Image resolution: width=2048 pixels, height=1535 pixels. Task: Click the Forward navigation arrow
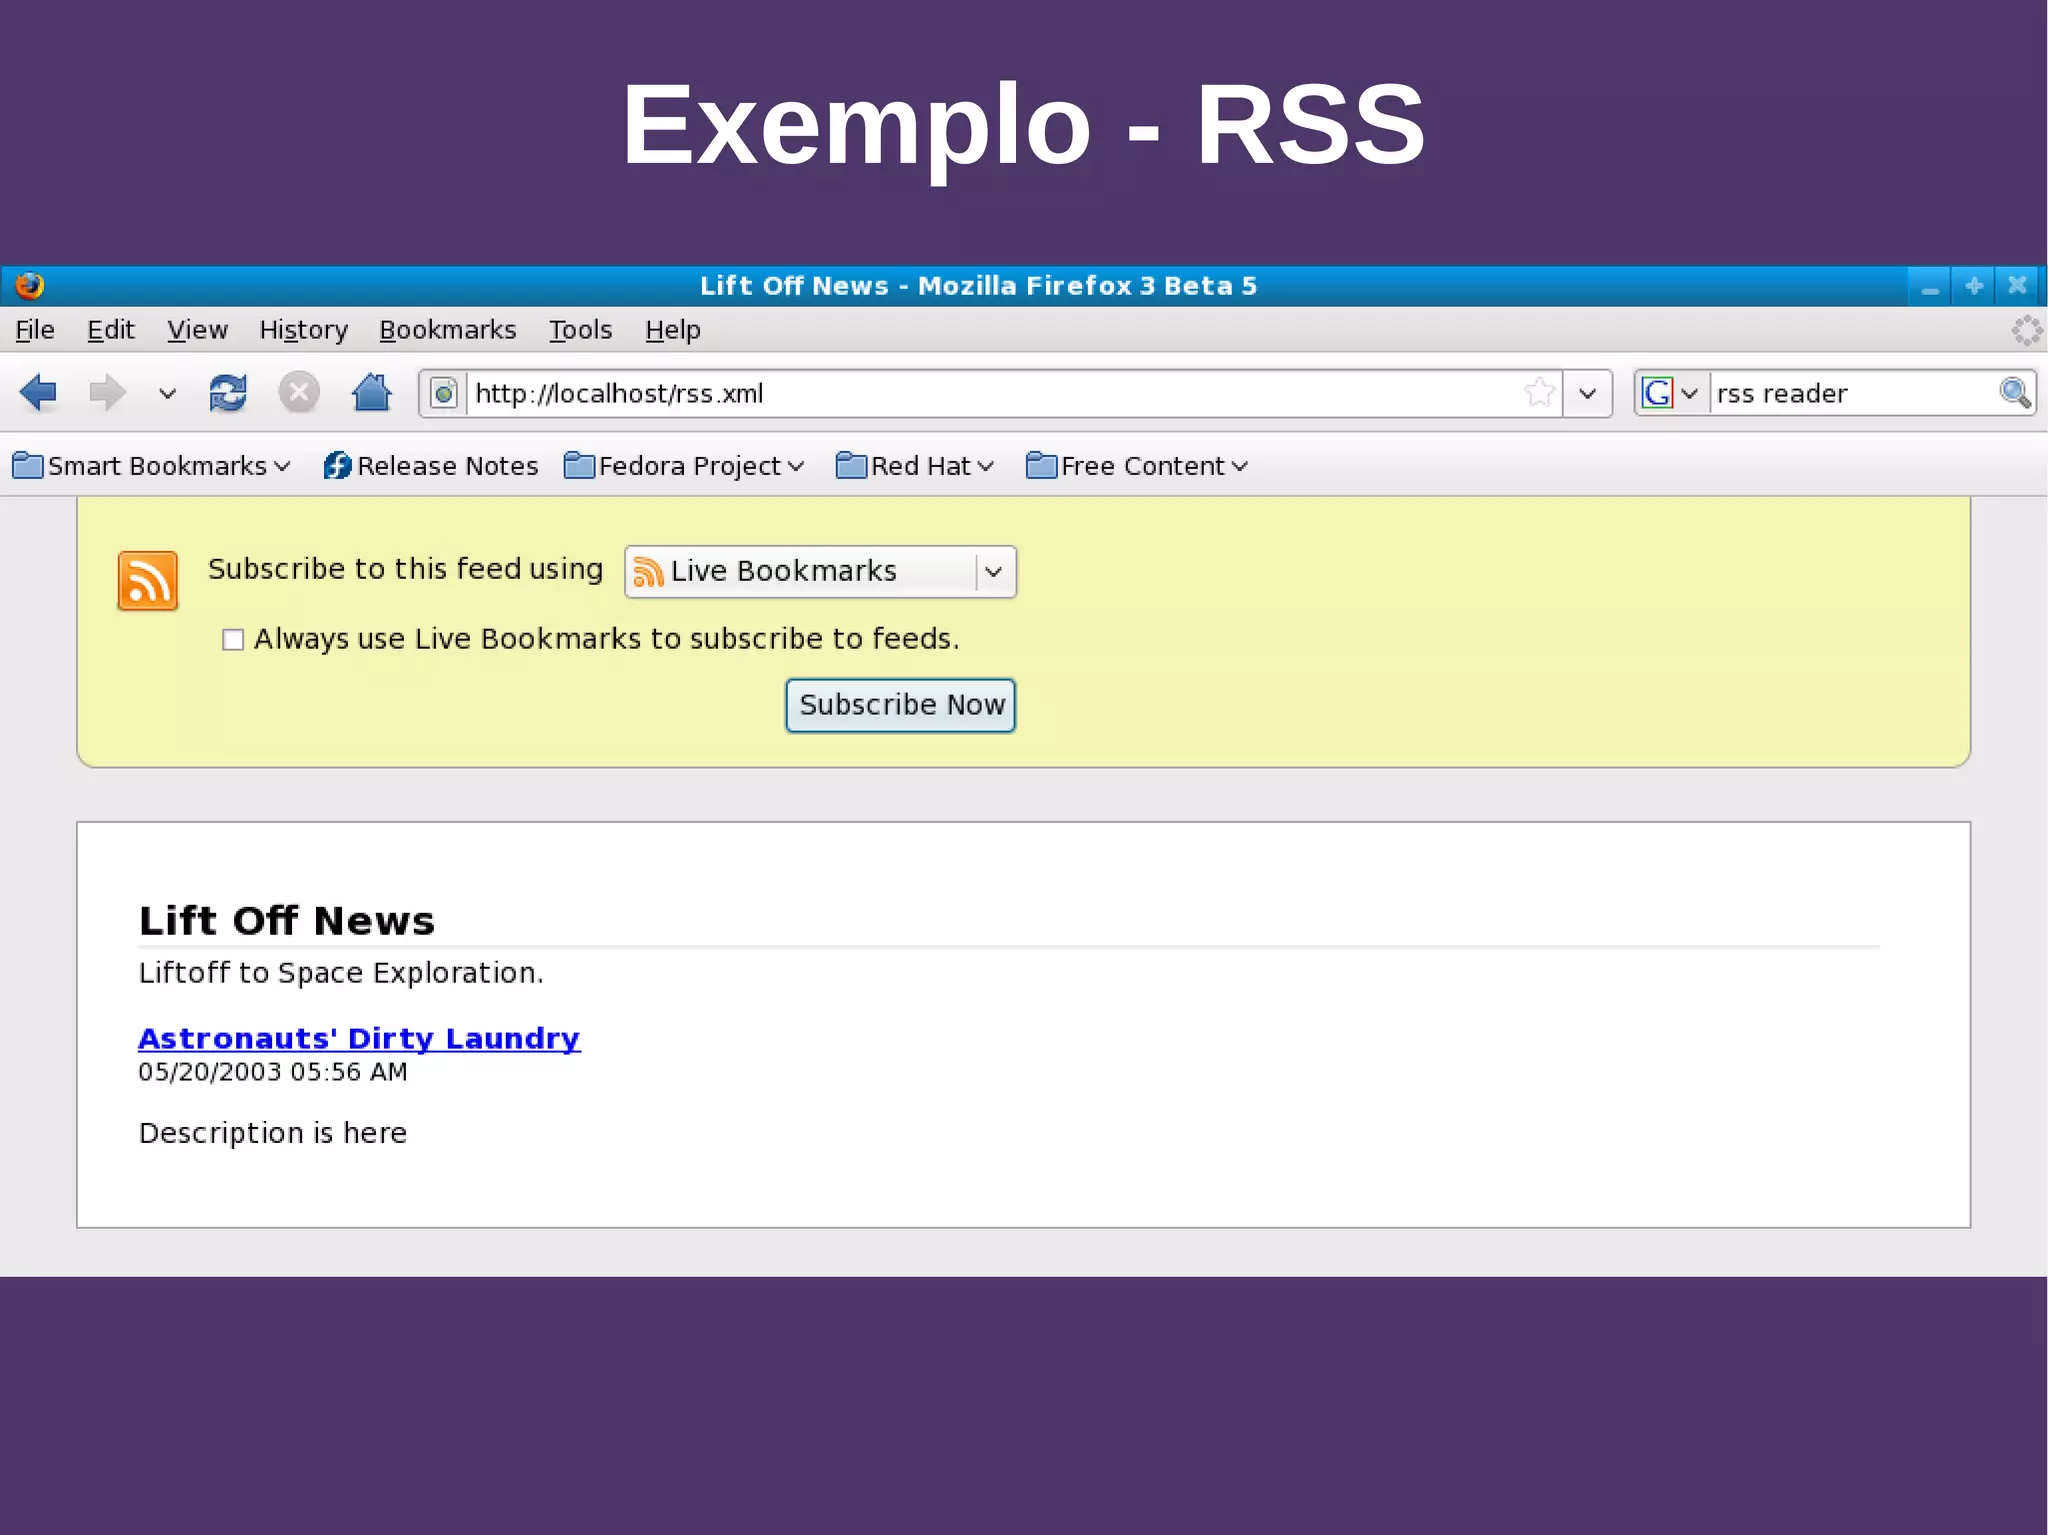pos(107,392)
